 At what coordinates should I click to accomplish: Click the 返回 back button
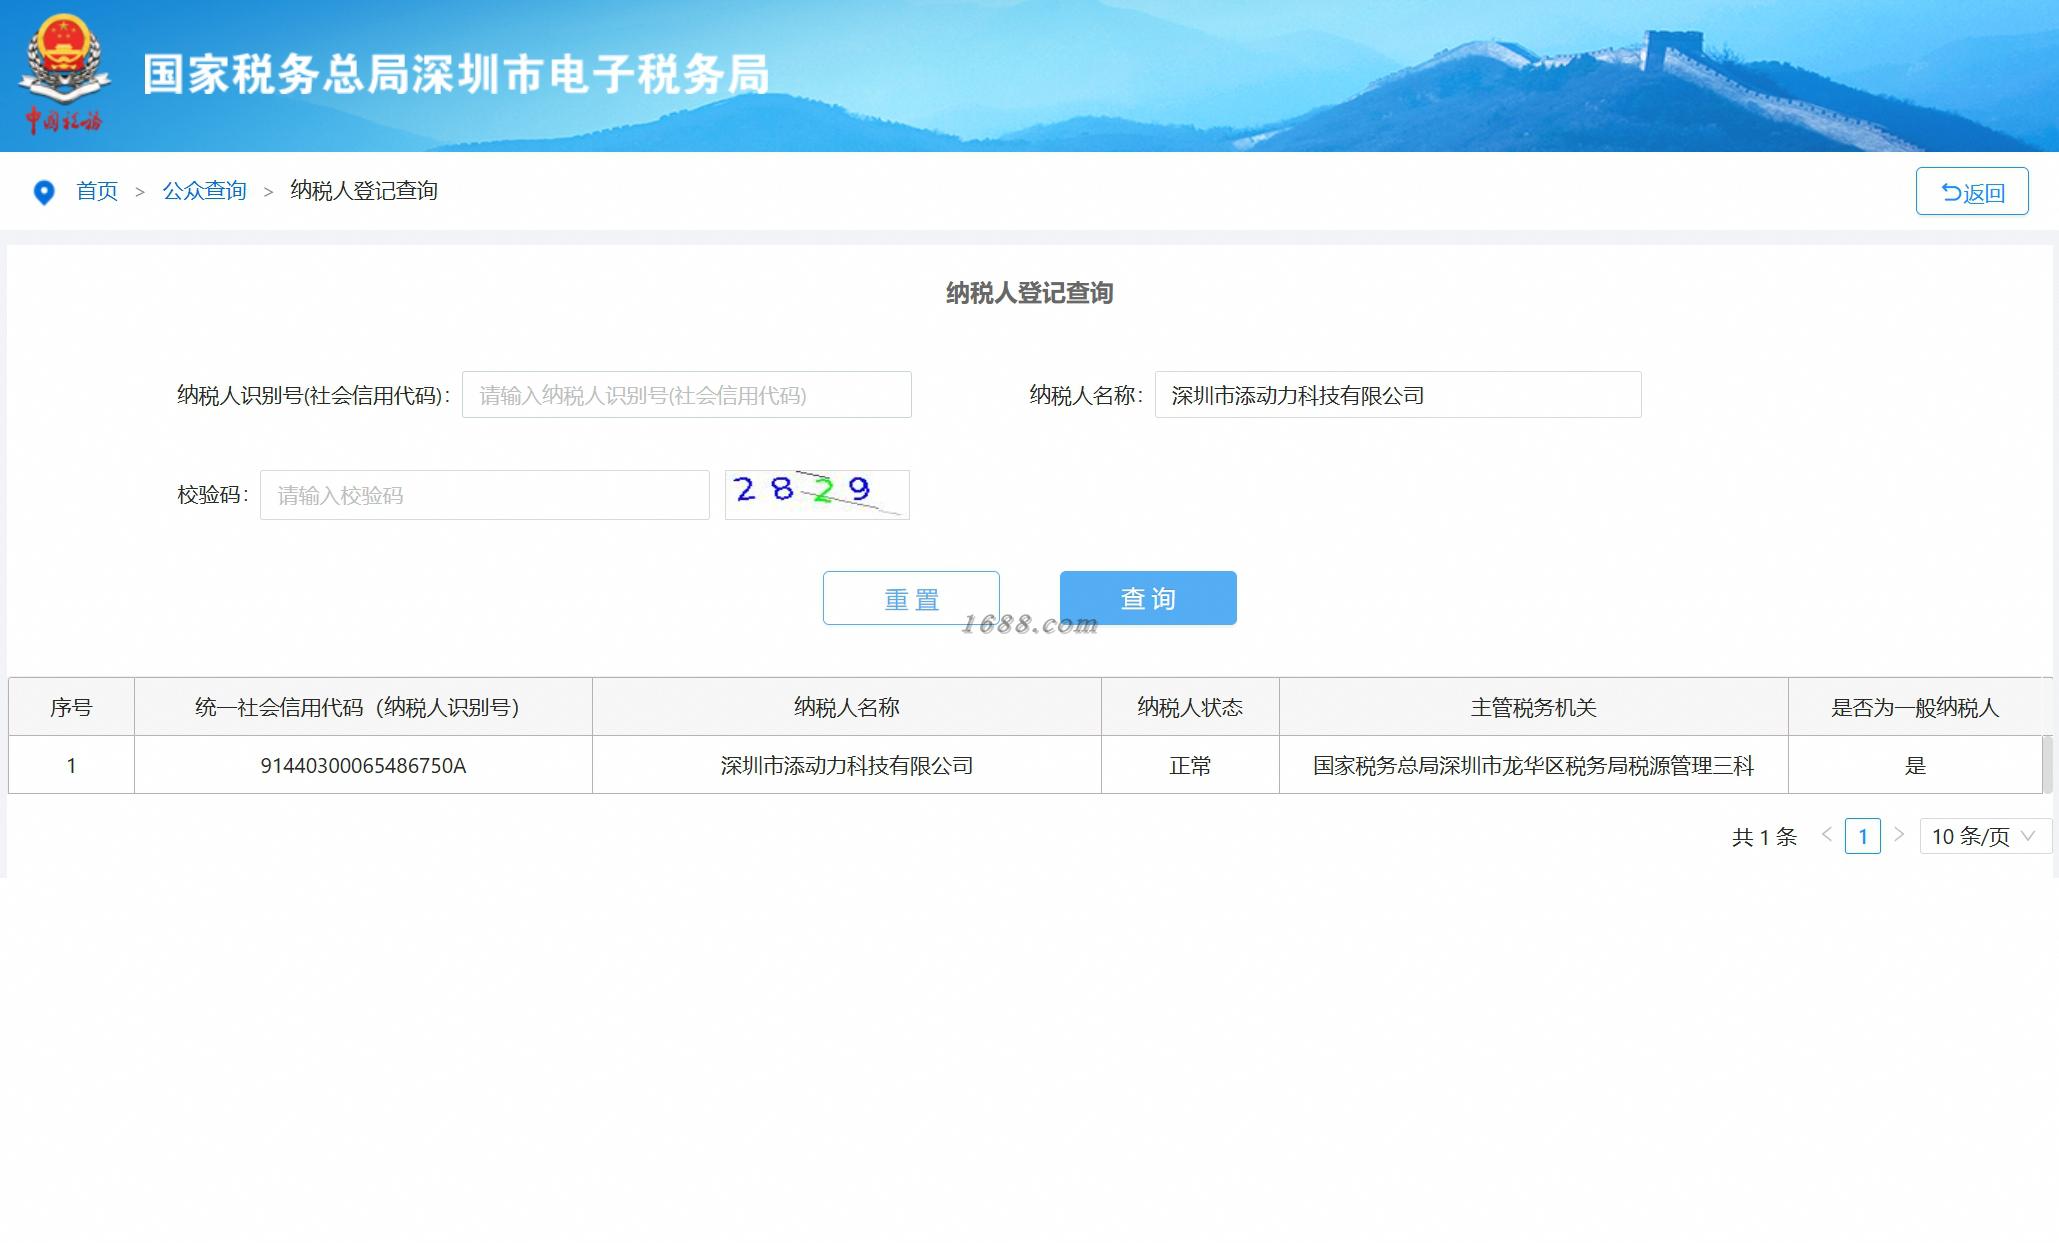[1971, 192]
